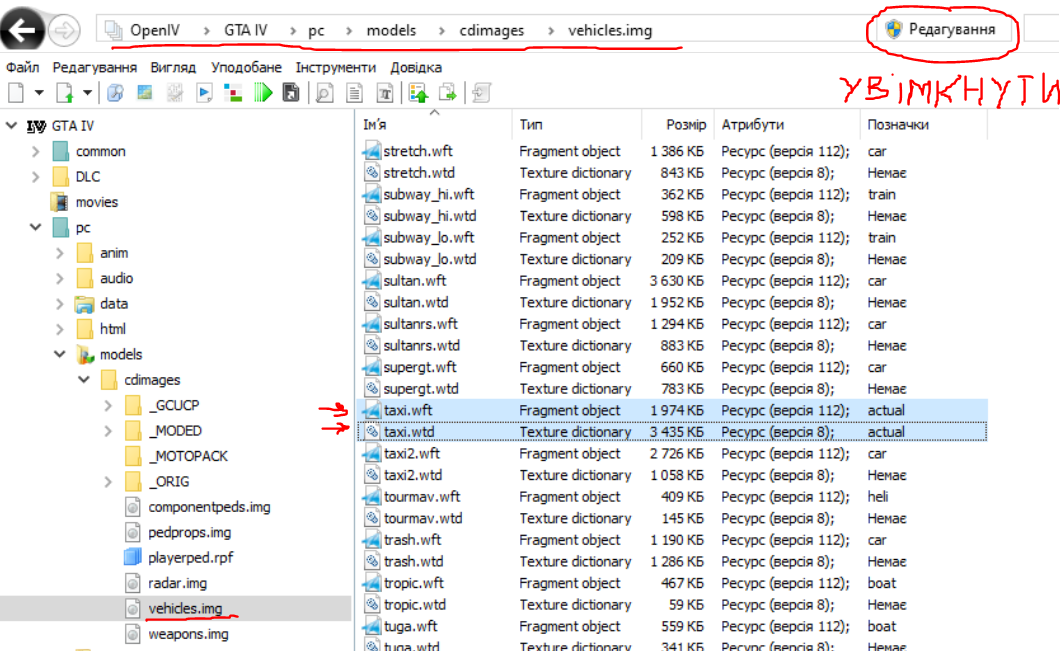Click the disc icon of radar.img
This screenshot has height=651, width=1060.
[133, 583]
